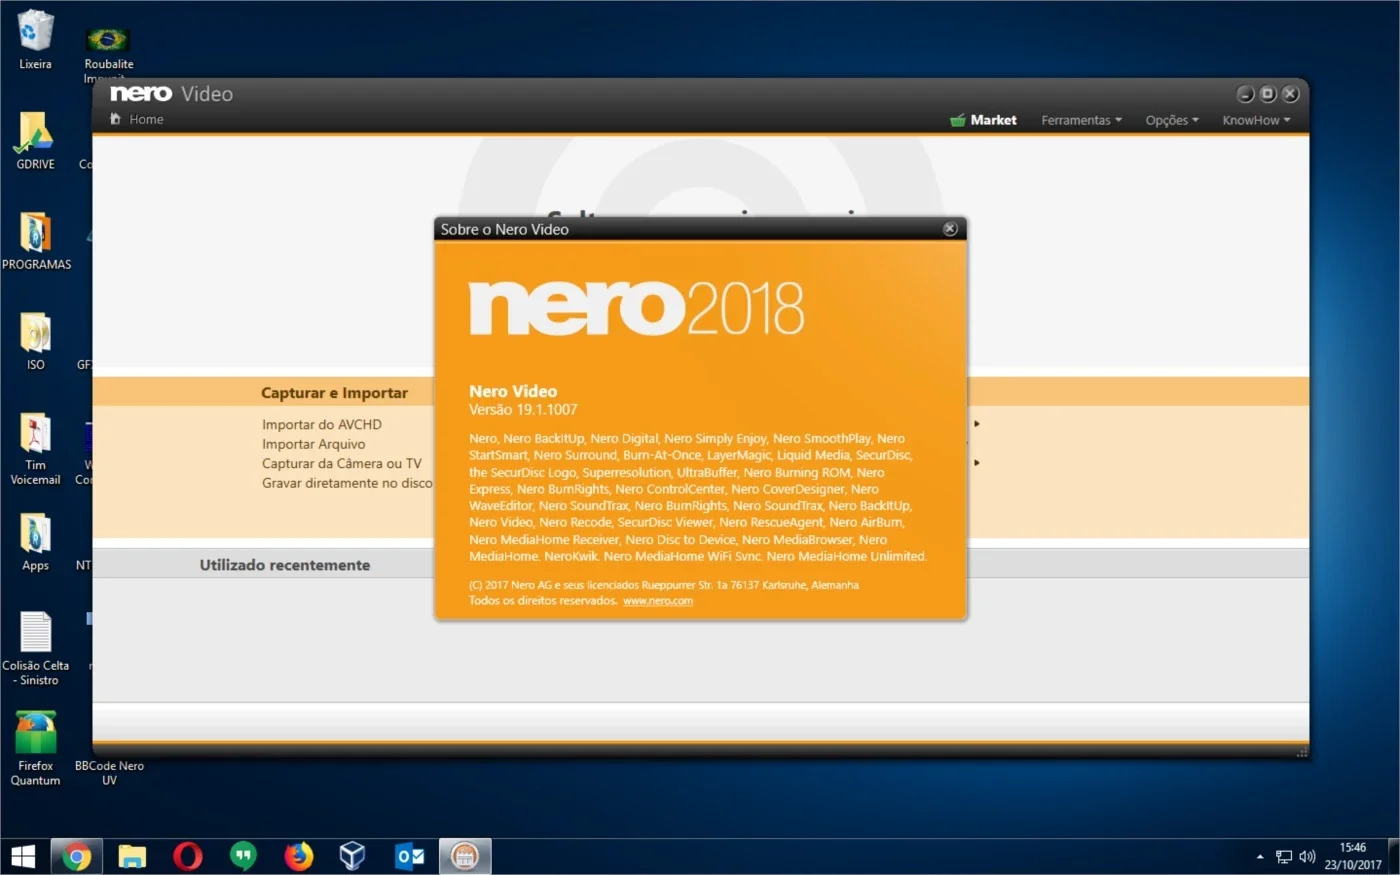Choose Importar Arquivo option
Screen dimensions: 1400x875
[x=314, y=444]
